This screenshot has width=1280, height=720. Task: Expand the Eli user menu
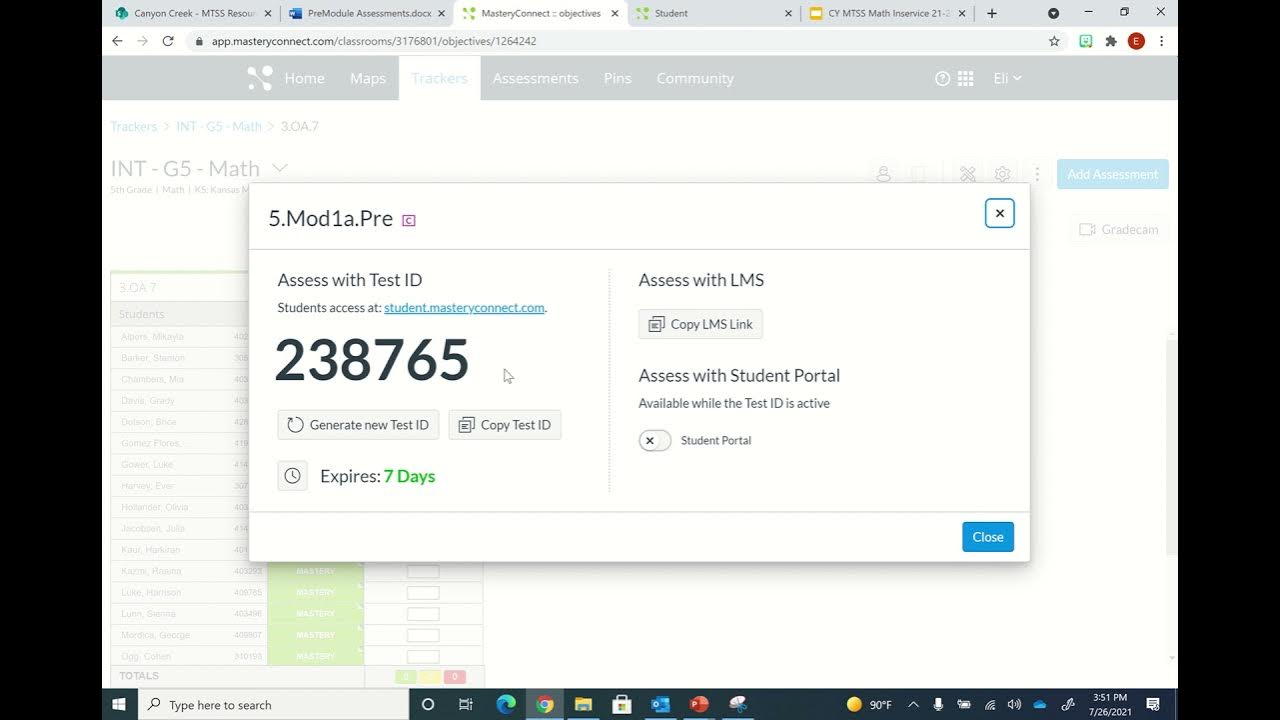(x=1007, y=78)
